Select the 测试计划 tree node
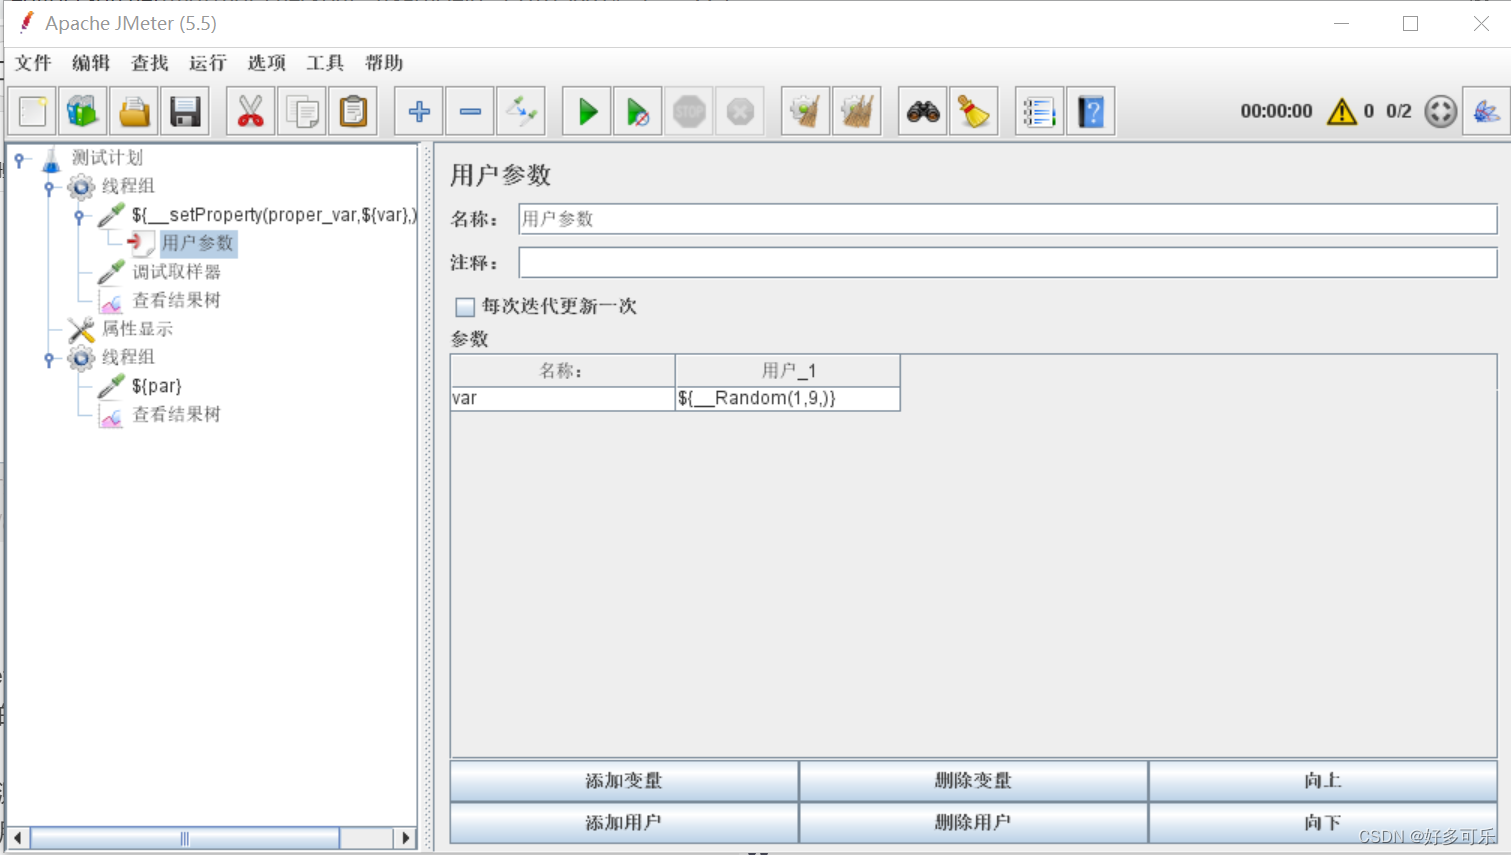 [107, 158]
